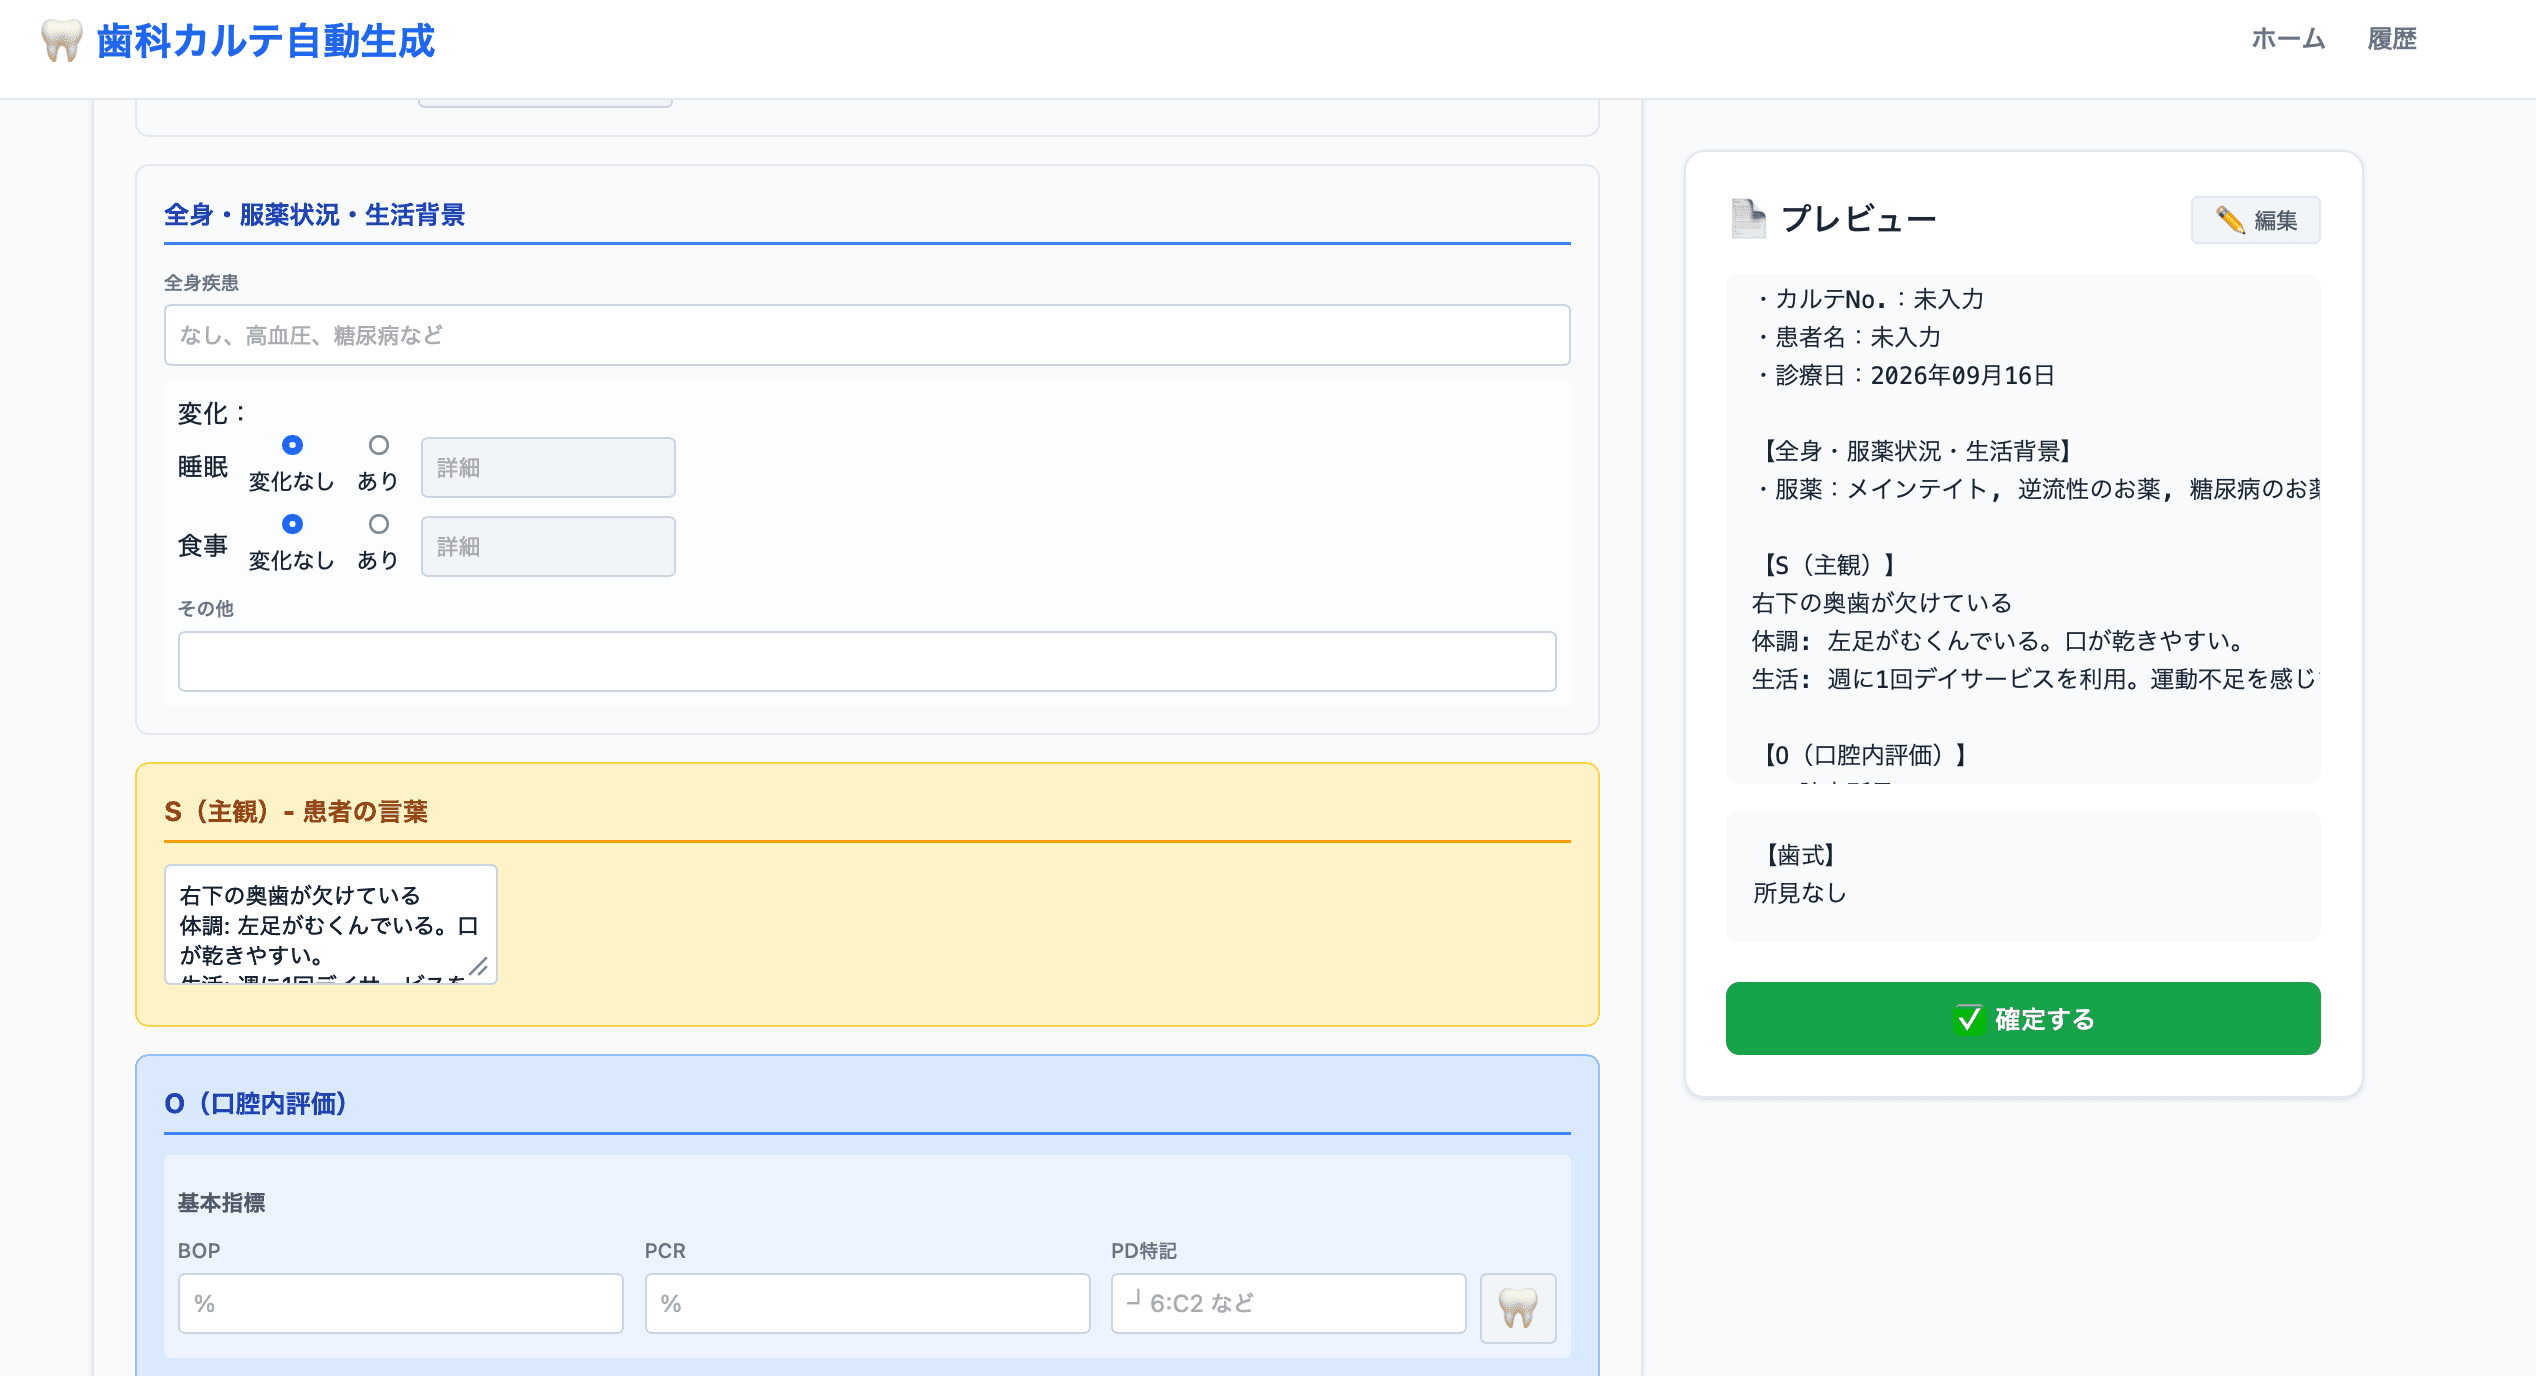2536x1376 pixels.
Task: Click 所見なし text in preview
Action: [1800, 893]
